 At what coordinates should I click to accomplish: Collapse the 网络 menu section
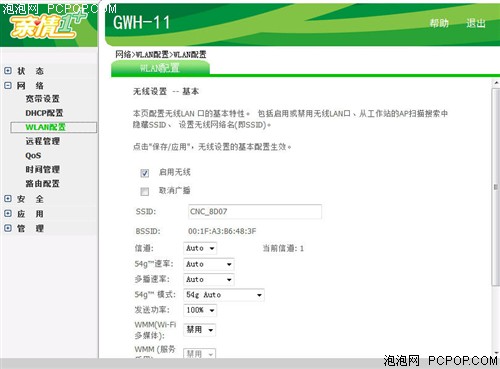(x=8, y=85)
